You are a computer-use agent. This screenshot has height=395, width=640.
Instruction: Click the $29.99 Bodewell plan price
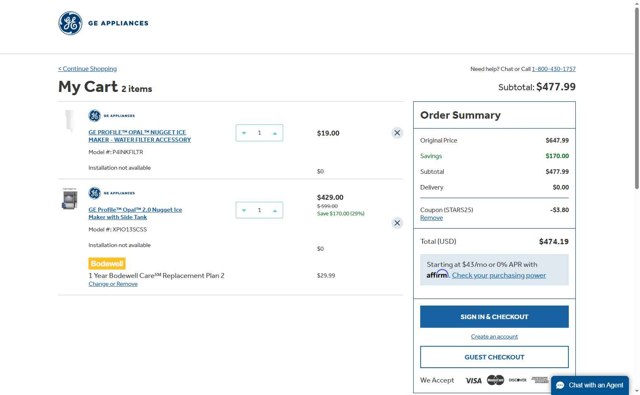326,276
